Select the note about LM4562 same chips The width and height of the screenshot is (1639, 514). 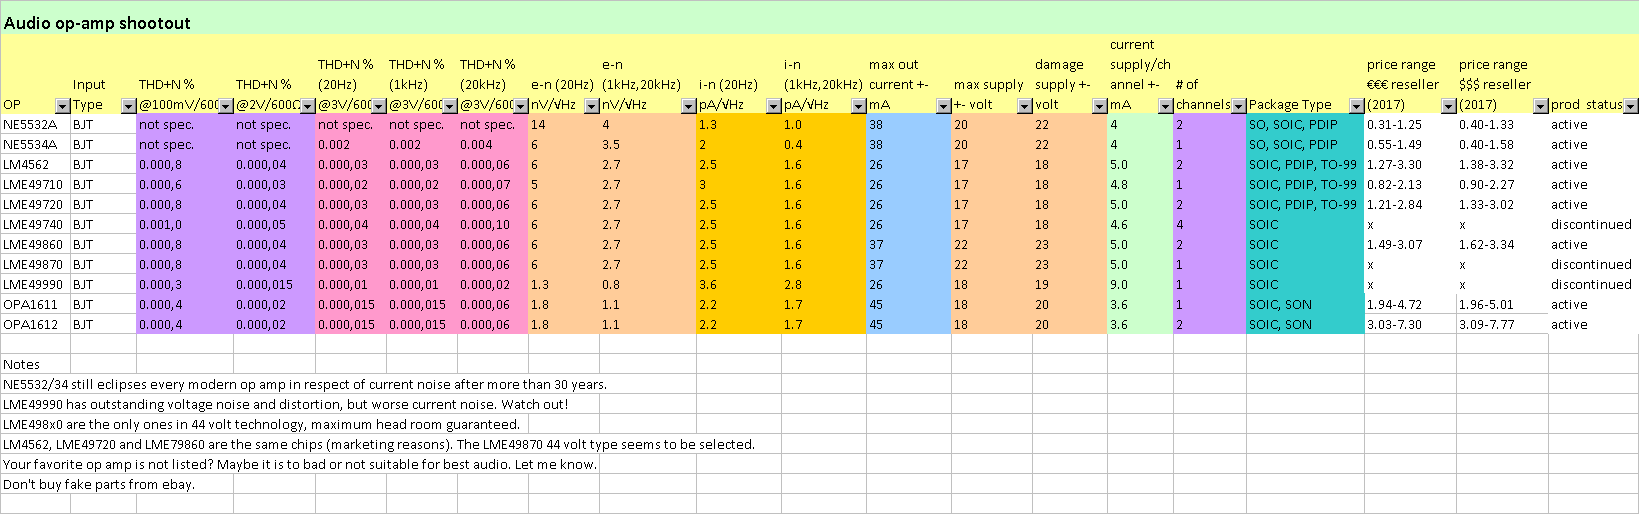379,445
